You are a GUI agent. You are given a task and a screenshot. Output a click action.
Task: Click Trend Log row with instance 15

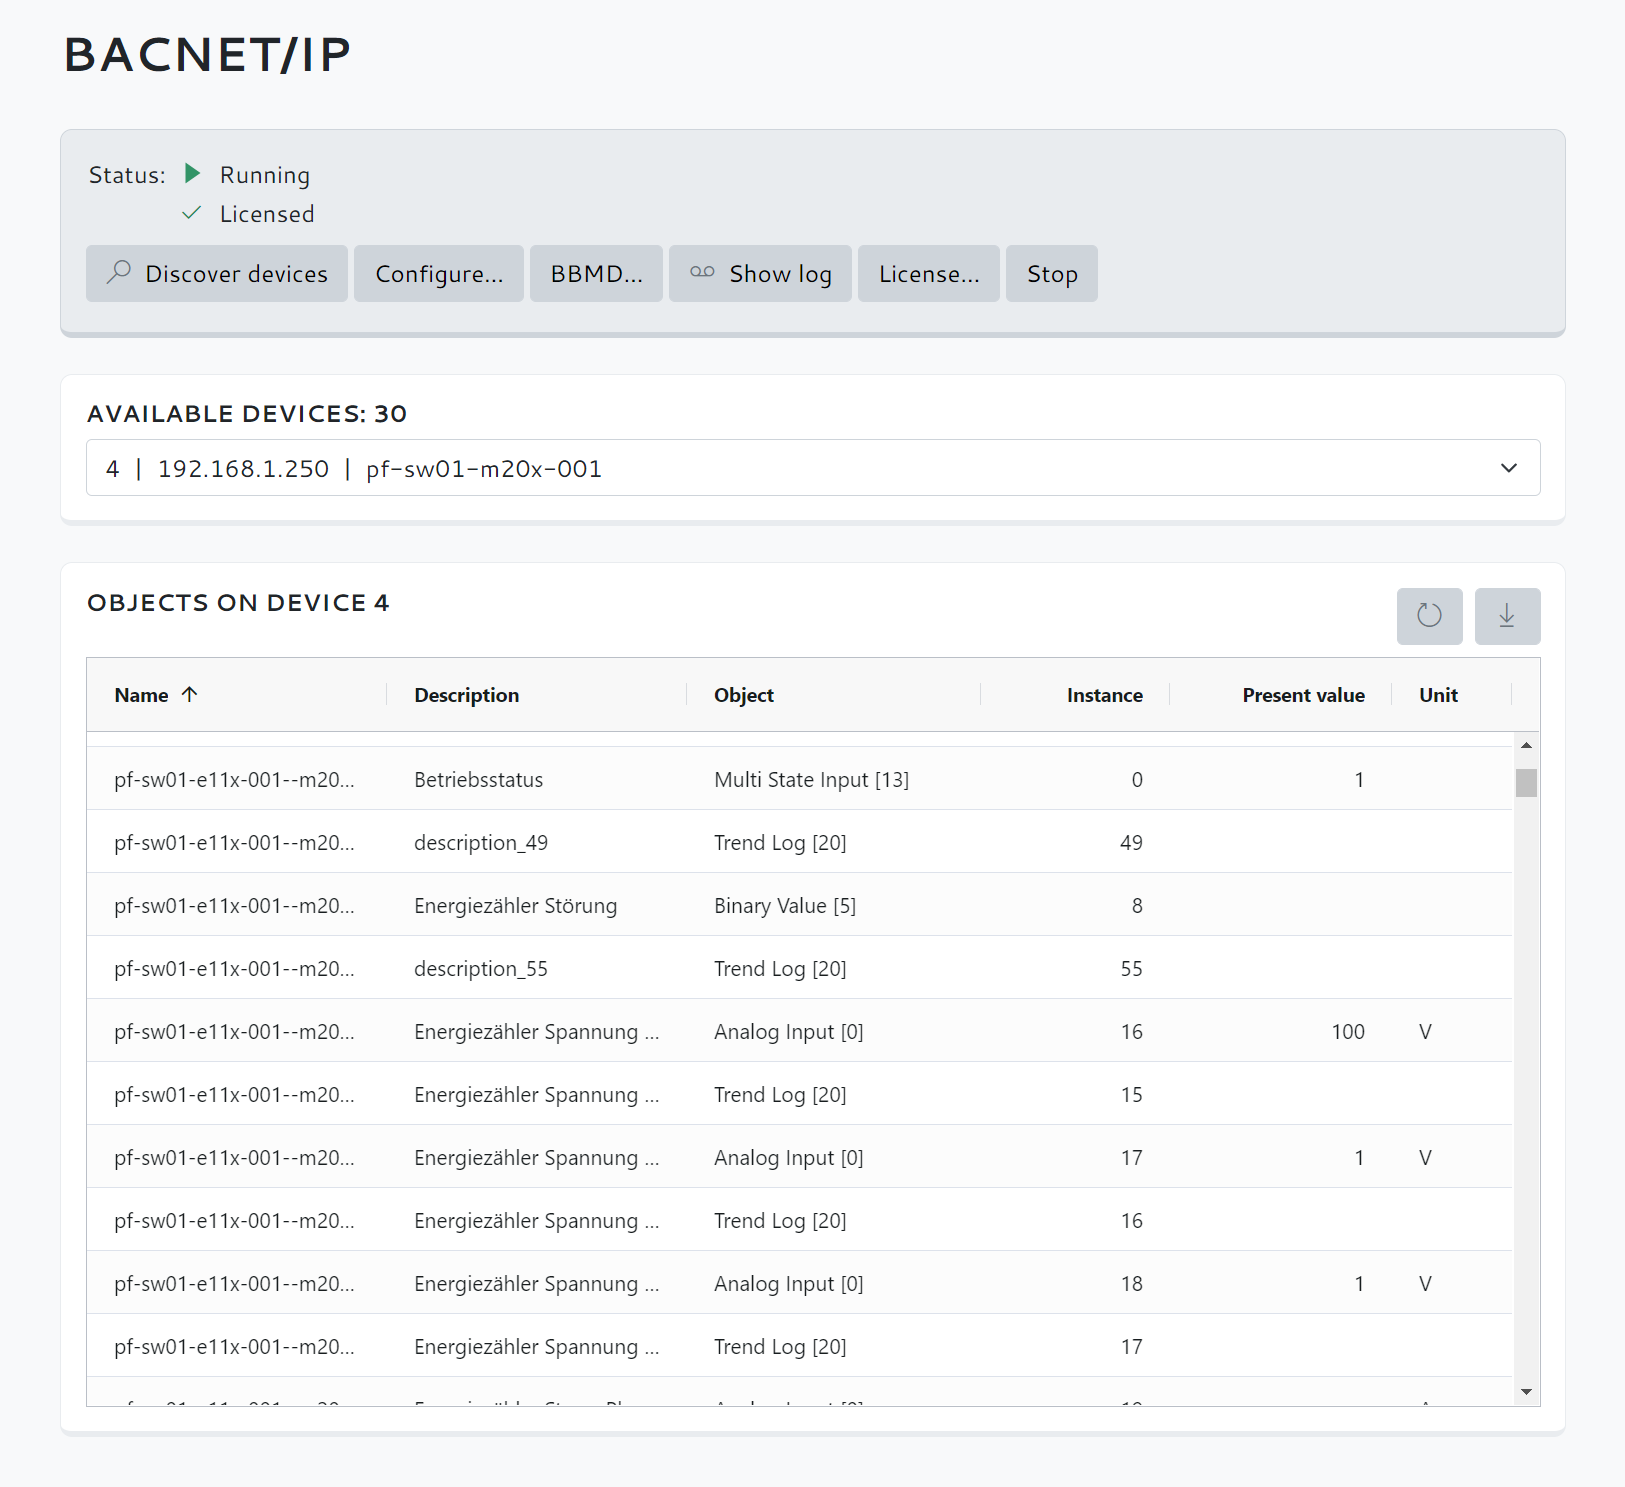(x=800, y=1094)
